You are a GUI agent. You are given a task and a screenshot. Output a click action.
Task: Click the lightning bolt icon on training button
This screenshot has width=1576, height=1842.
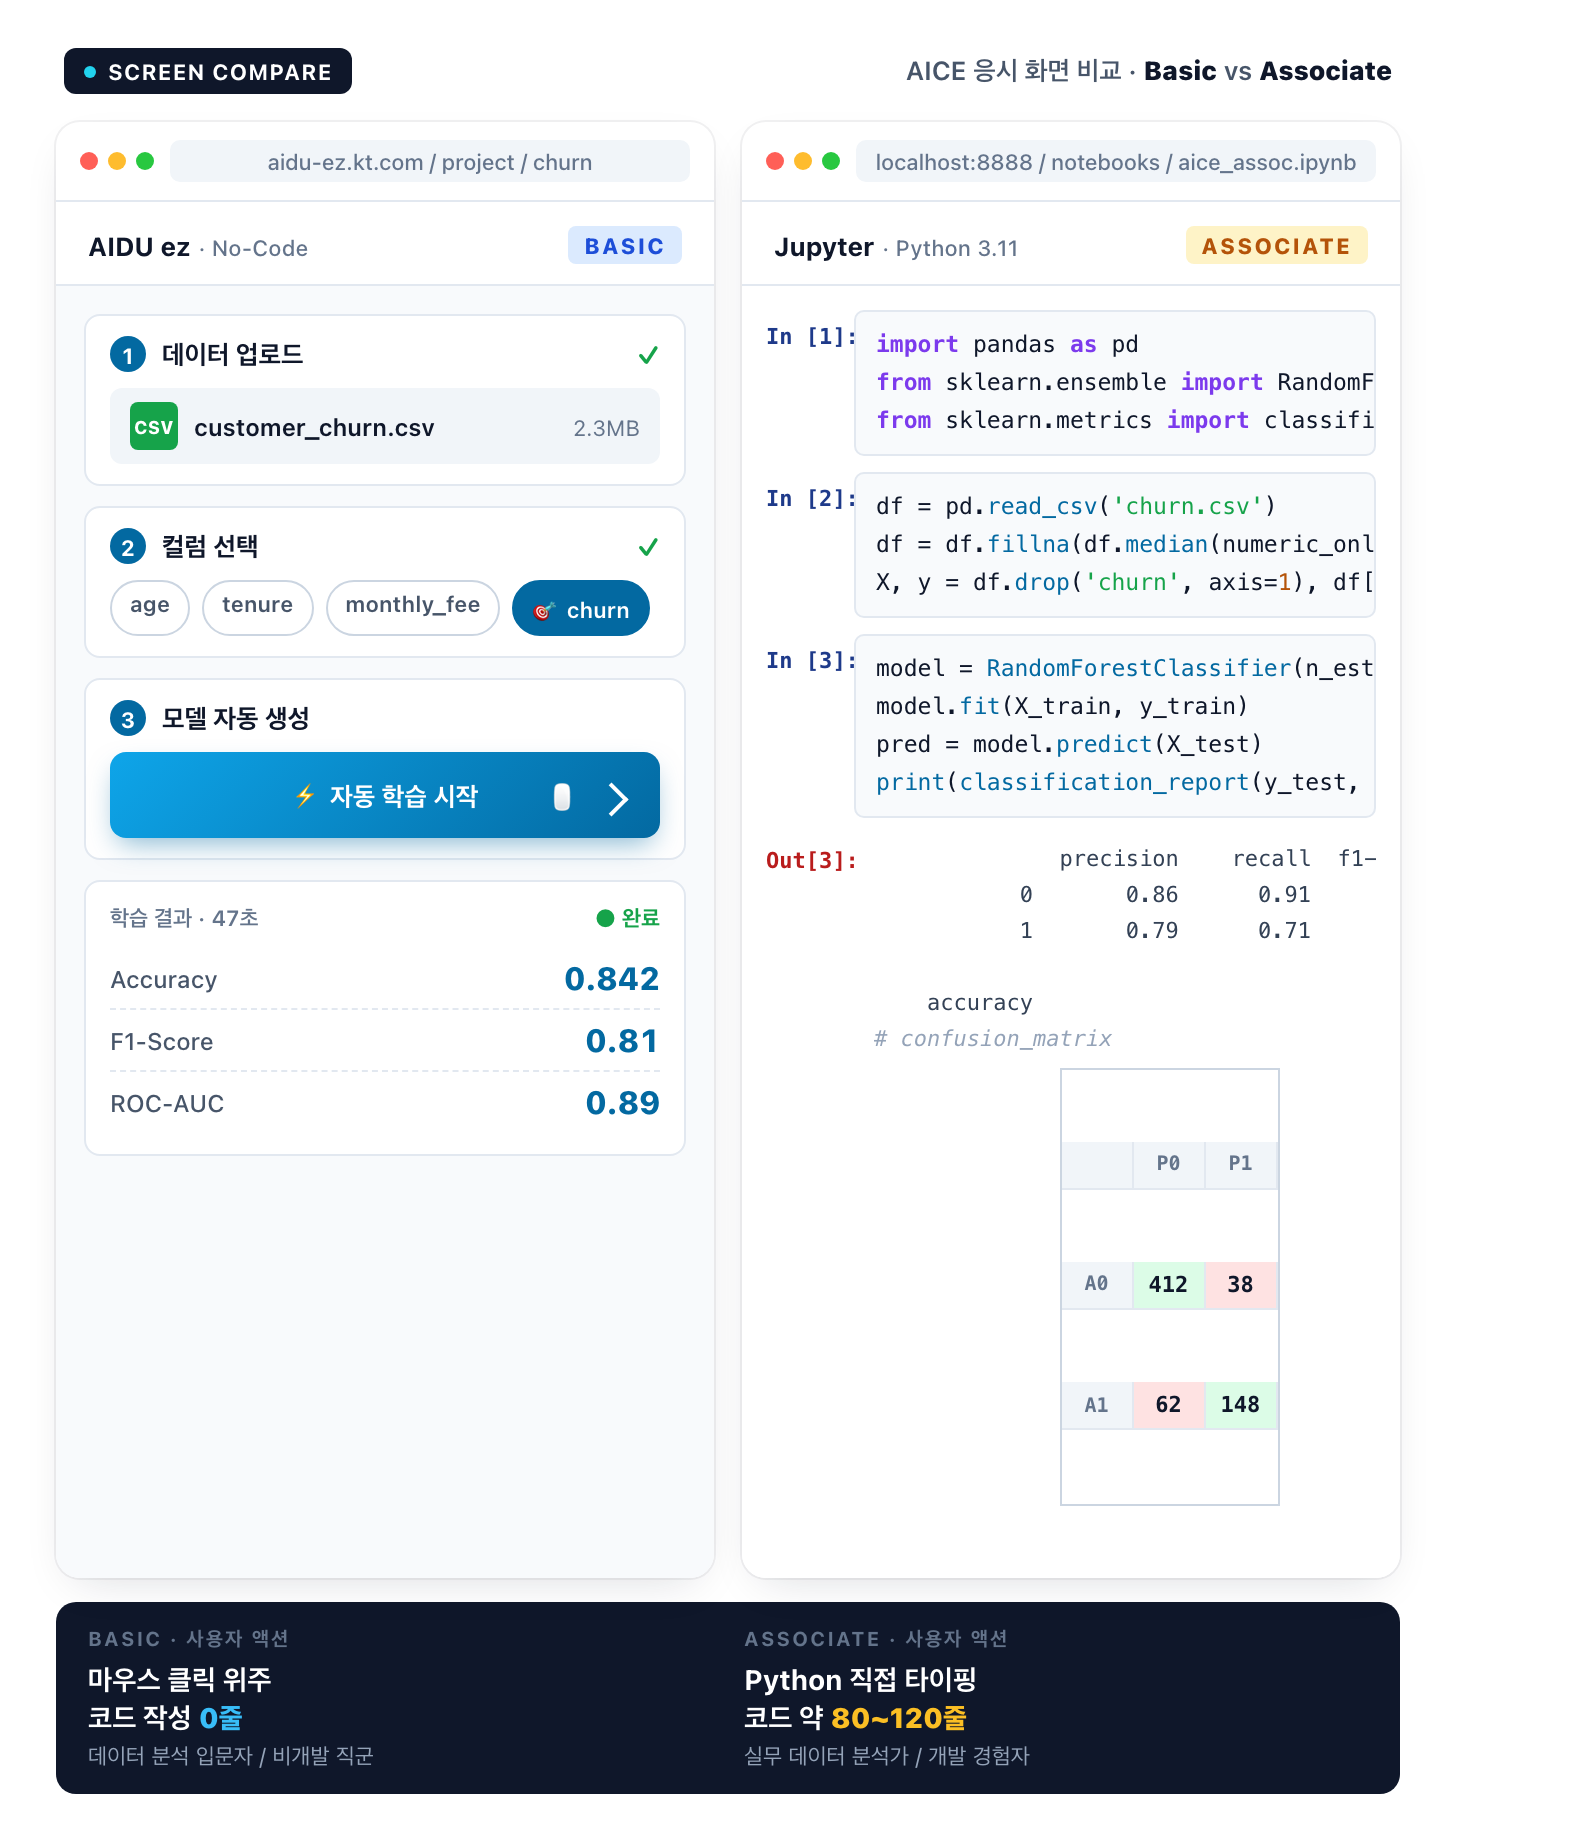click(305, 796)
